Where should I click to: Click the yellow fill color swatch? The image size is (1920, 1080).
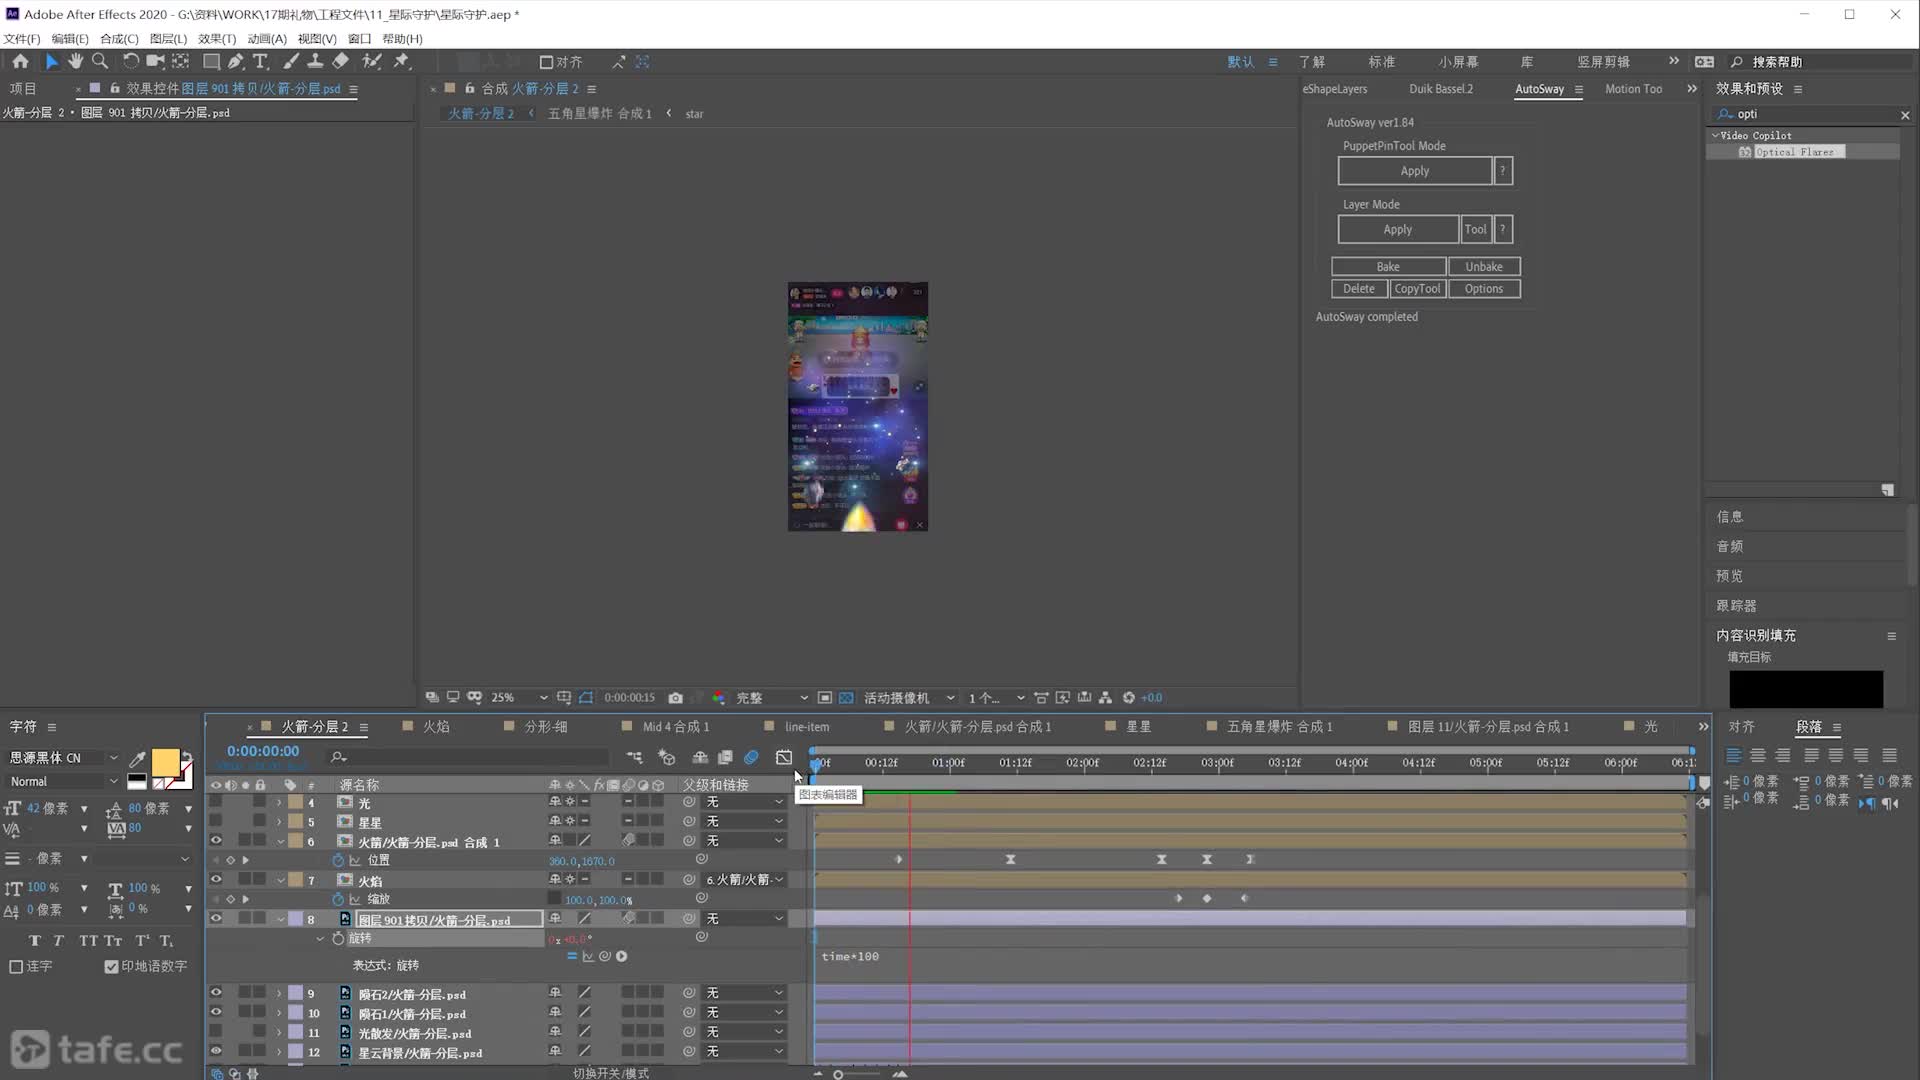165,763
